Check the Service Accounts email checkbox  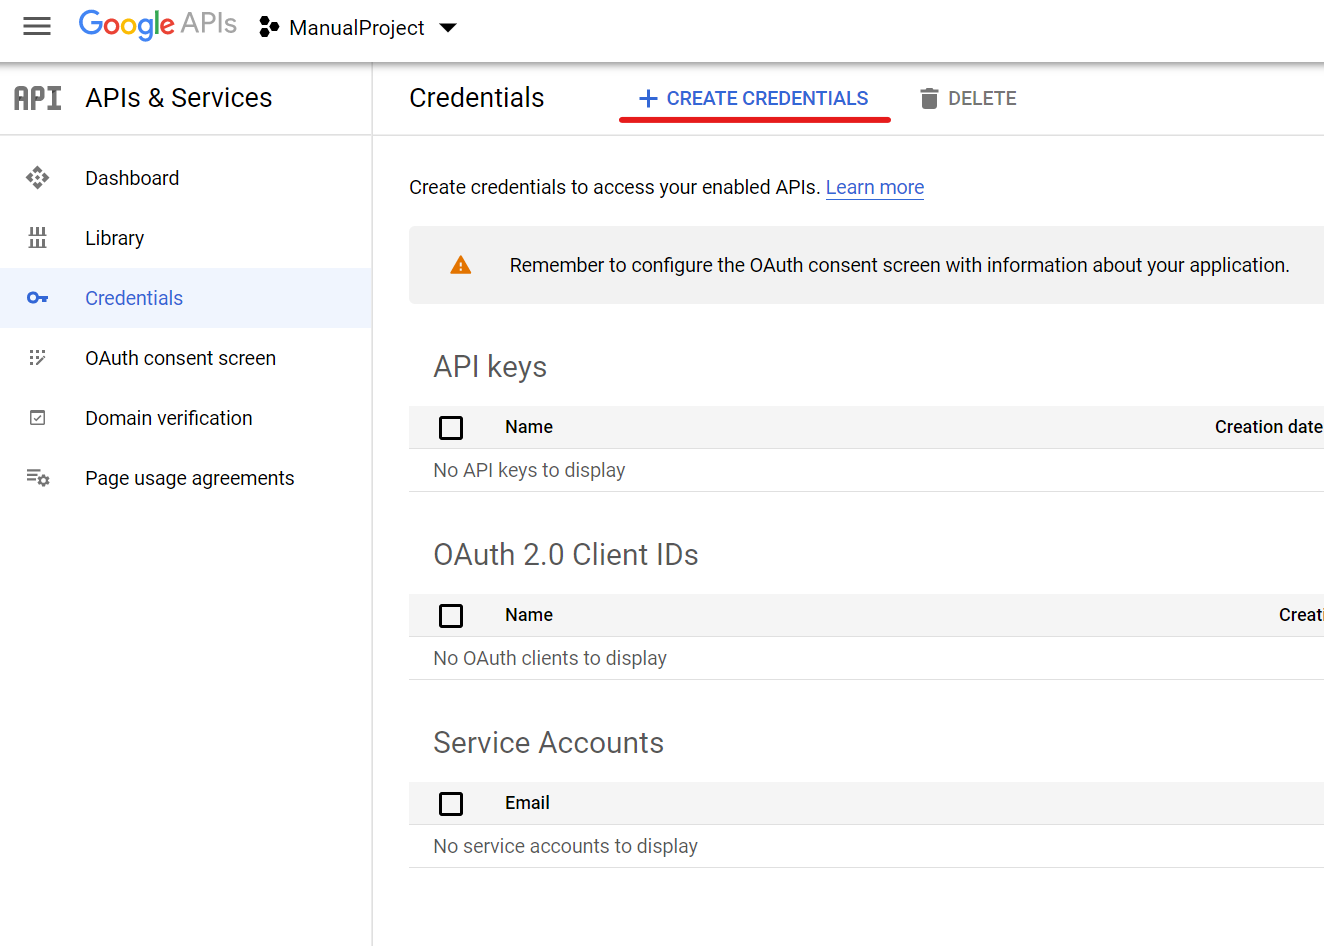451,803
